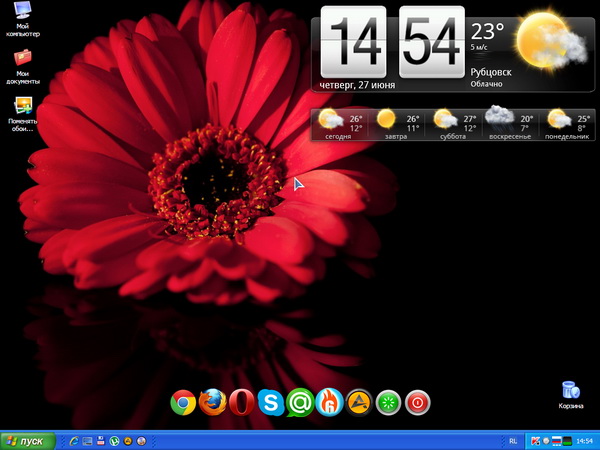Open the Пуск start menu
This screenshot has width=600, height=450.
coord(27,441)
